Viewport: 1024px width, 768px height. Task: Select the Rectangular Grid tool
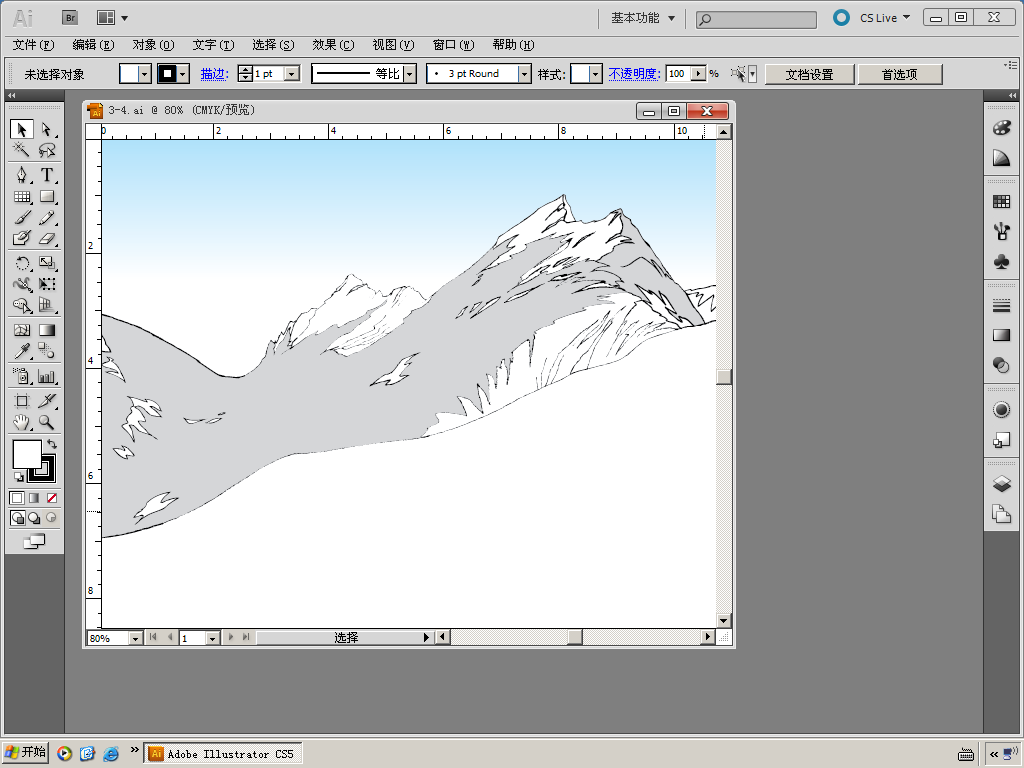(22, 196)
